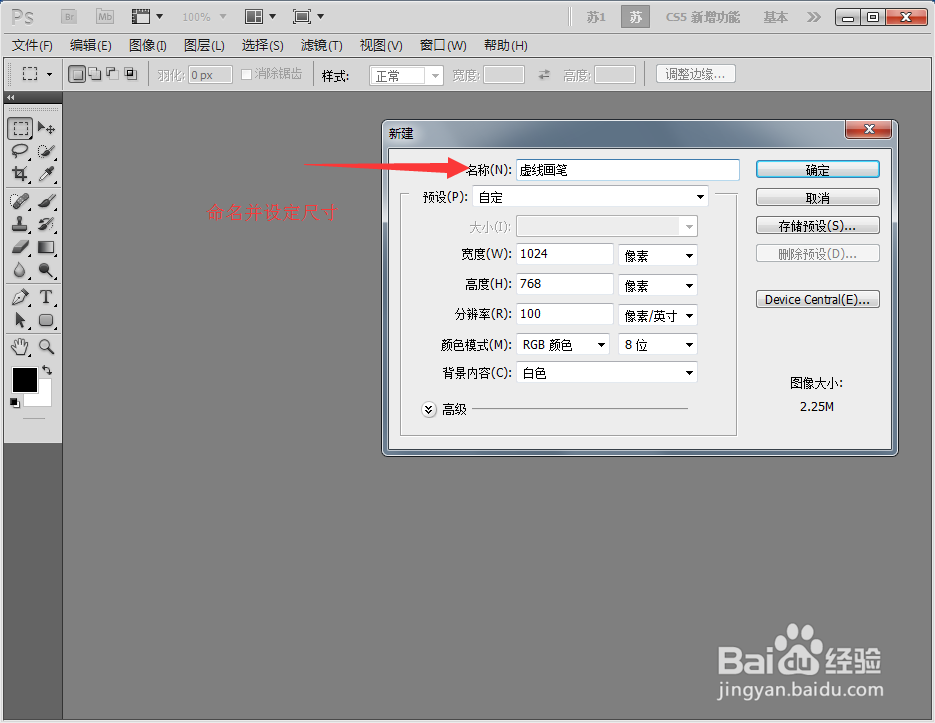Open the 滤镜(T) menu
This screenshot has height=723, width=935.
tap(321, 45)
